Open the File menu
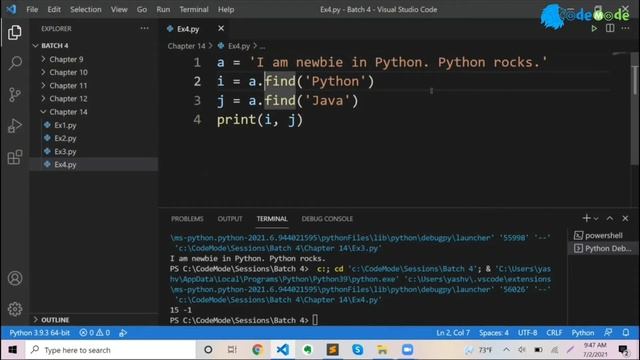The width and height of the screenshot is (640, 360). coord(32,9)
